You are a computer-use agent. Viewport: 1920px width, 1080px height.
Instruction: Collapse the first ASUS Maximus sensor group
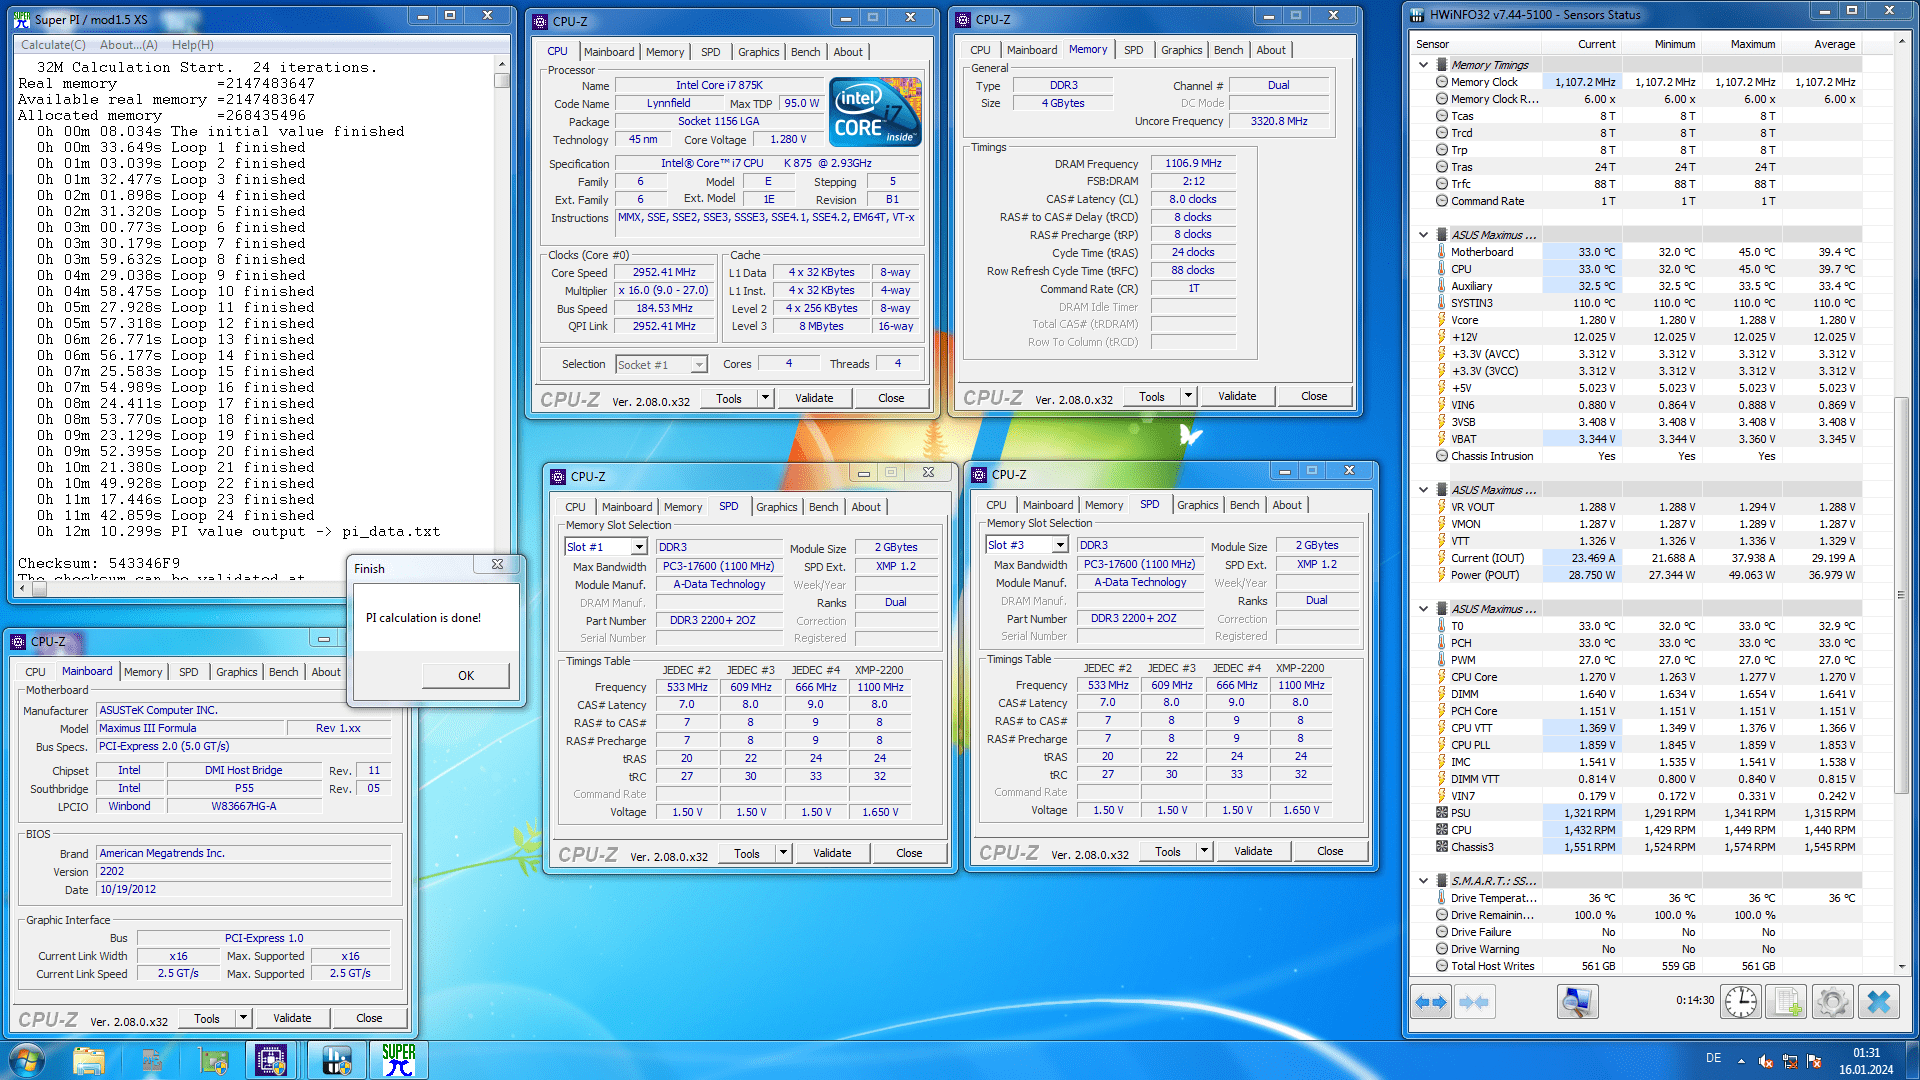pos(1423,235)
